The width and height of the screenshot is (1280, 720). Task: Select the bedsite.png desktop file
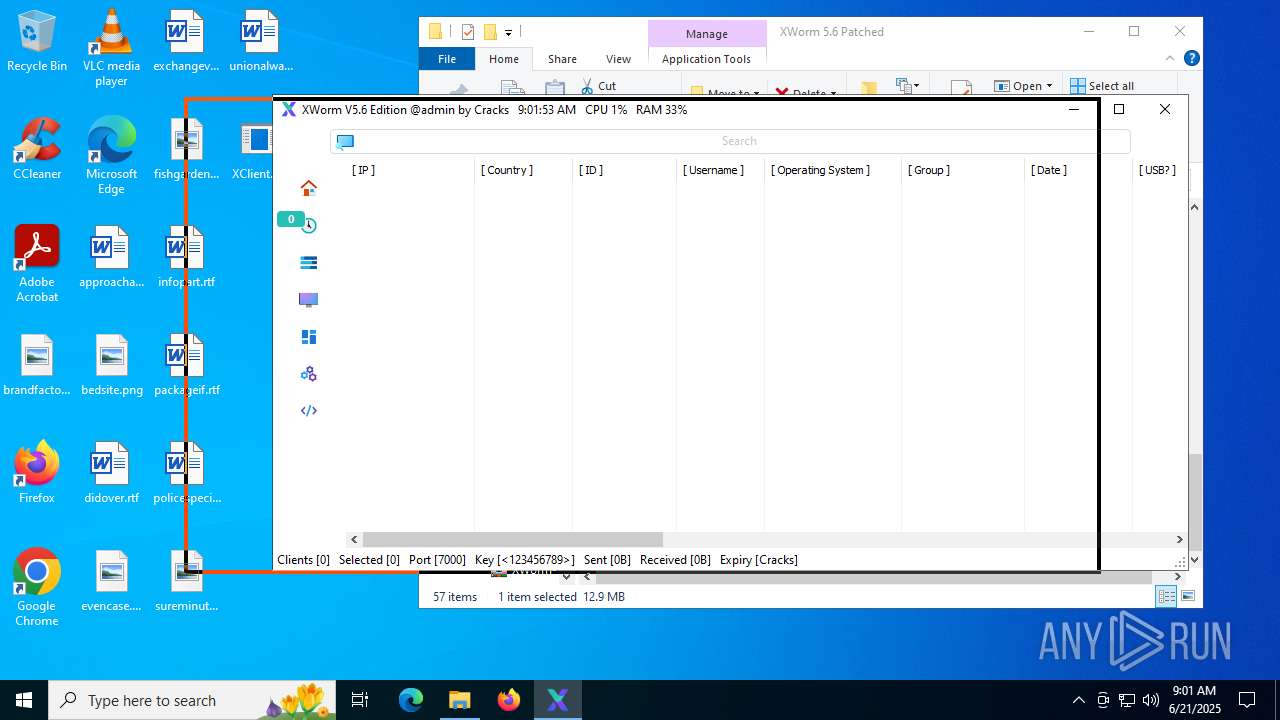pyautogui.click(x=111, y=365)
